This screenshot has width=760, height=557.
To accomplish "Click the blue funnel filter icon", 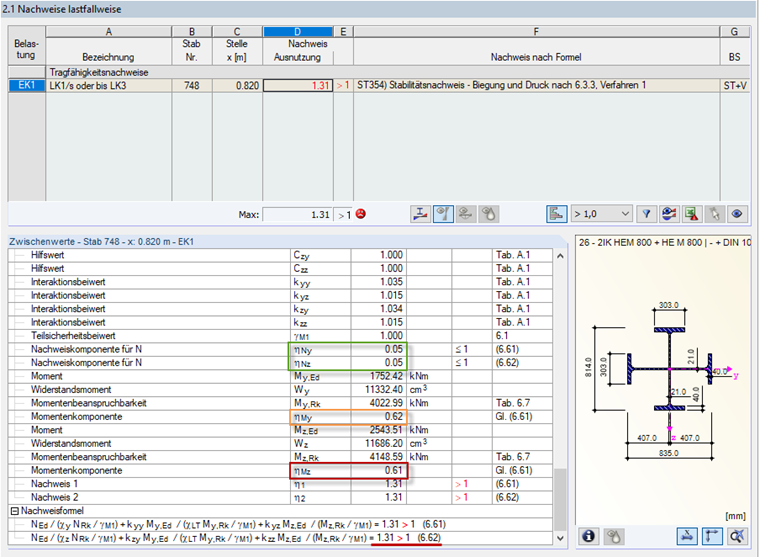I will coord(646,214).
